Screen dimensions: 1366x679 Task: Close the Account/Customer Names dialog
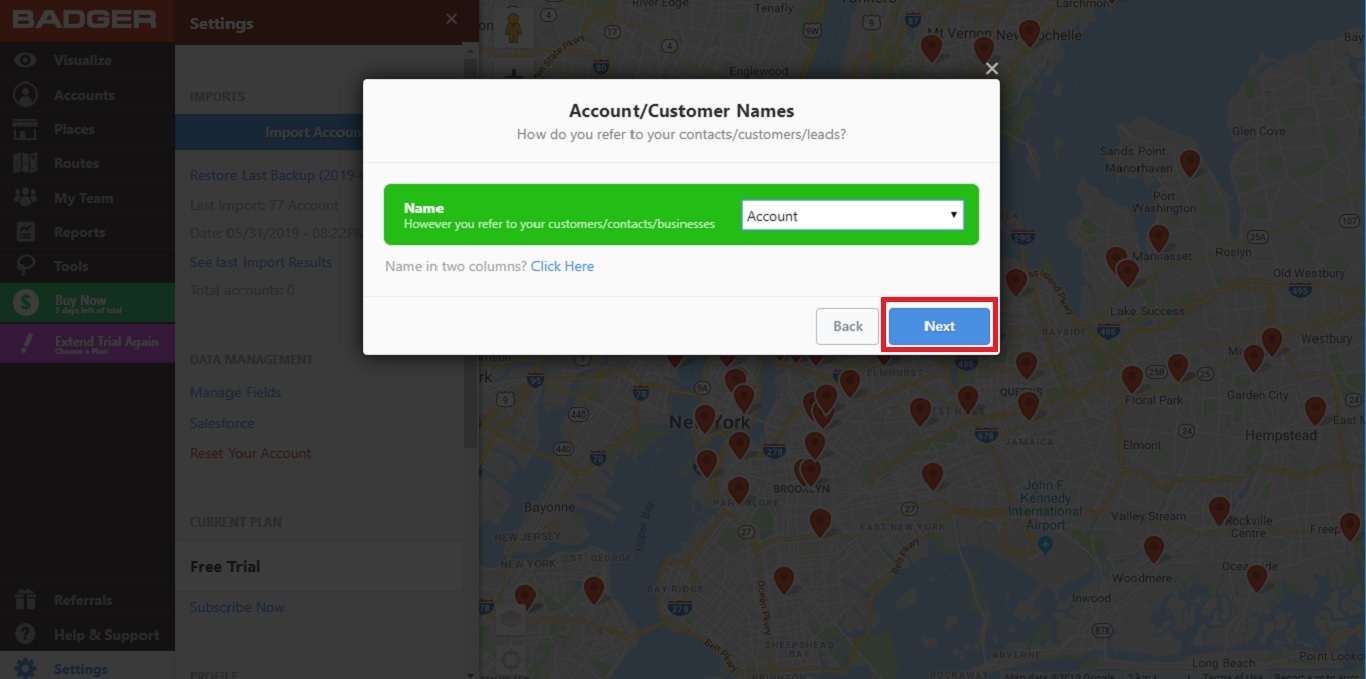[992, 68]
